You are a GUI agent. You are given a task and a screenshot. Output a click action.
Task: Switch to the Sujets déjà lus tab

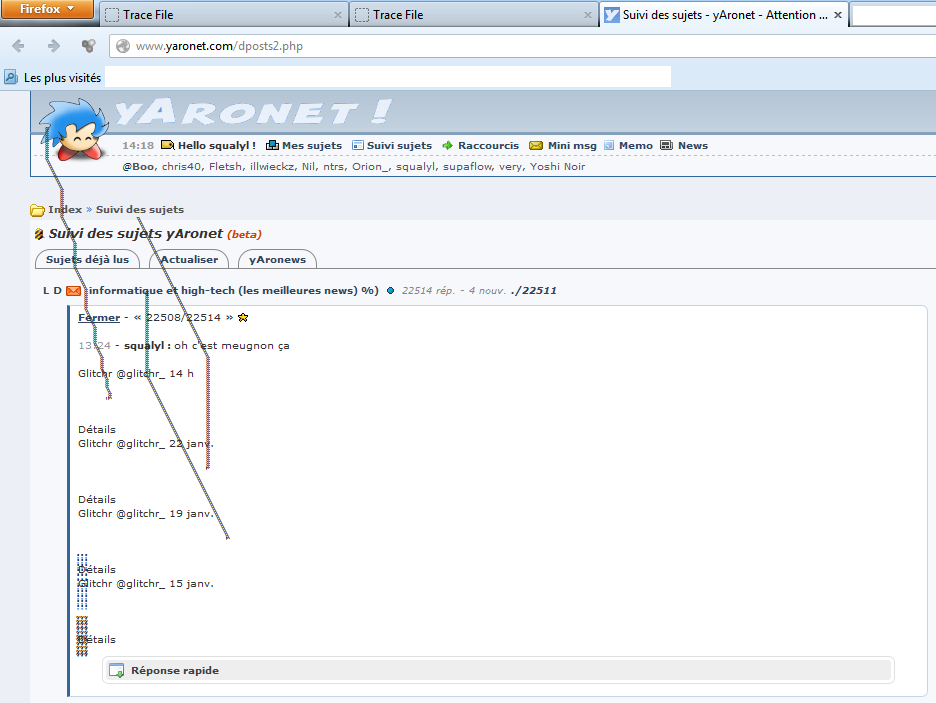(87, 260)
